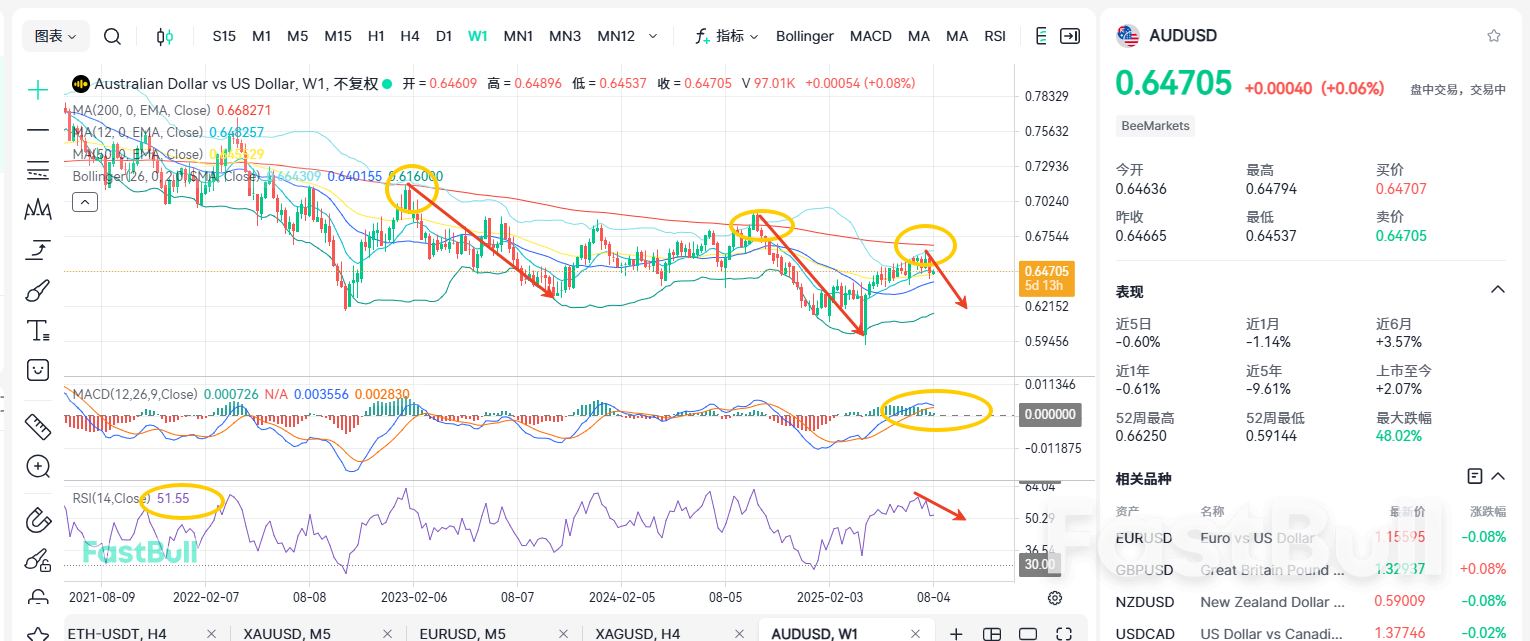This screenshot has height=641, width=1530.
Task: Open EURUSD from related symbols list
Action: (x=1140, y=537)
